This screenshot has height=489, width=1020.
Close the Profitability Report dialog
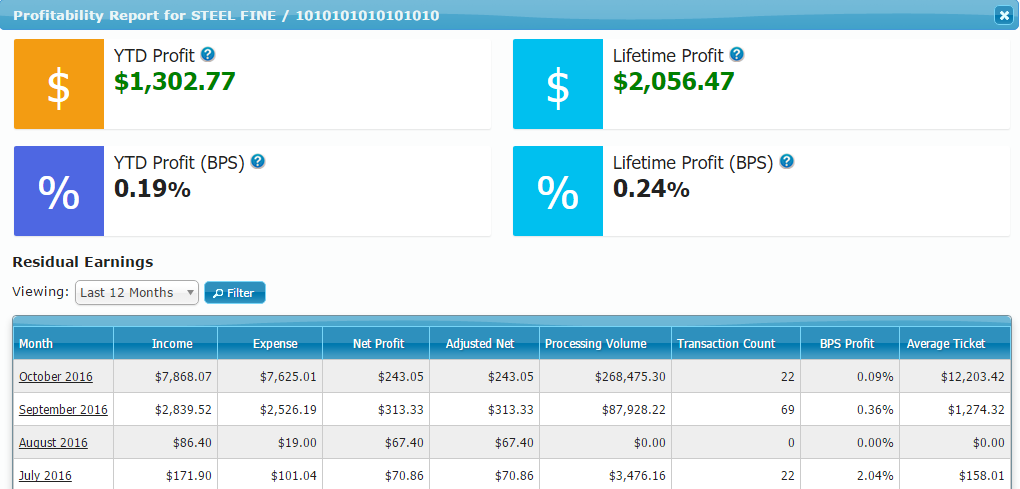[1003, 15]
